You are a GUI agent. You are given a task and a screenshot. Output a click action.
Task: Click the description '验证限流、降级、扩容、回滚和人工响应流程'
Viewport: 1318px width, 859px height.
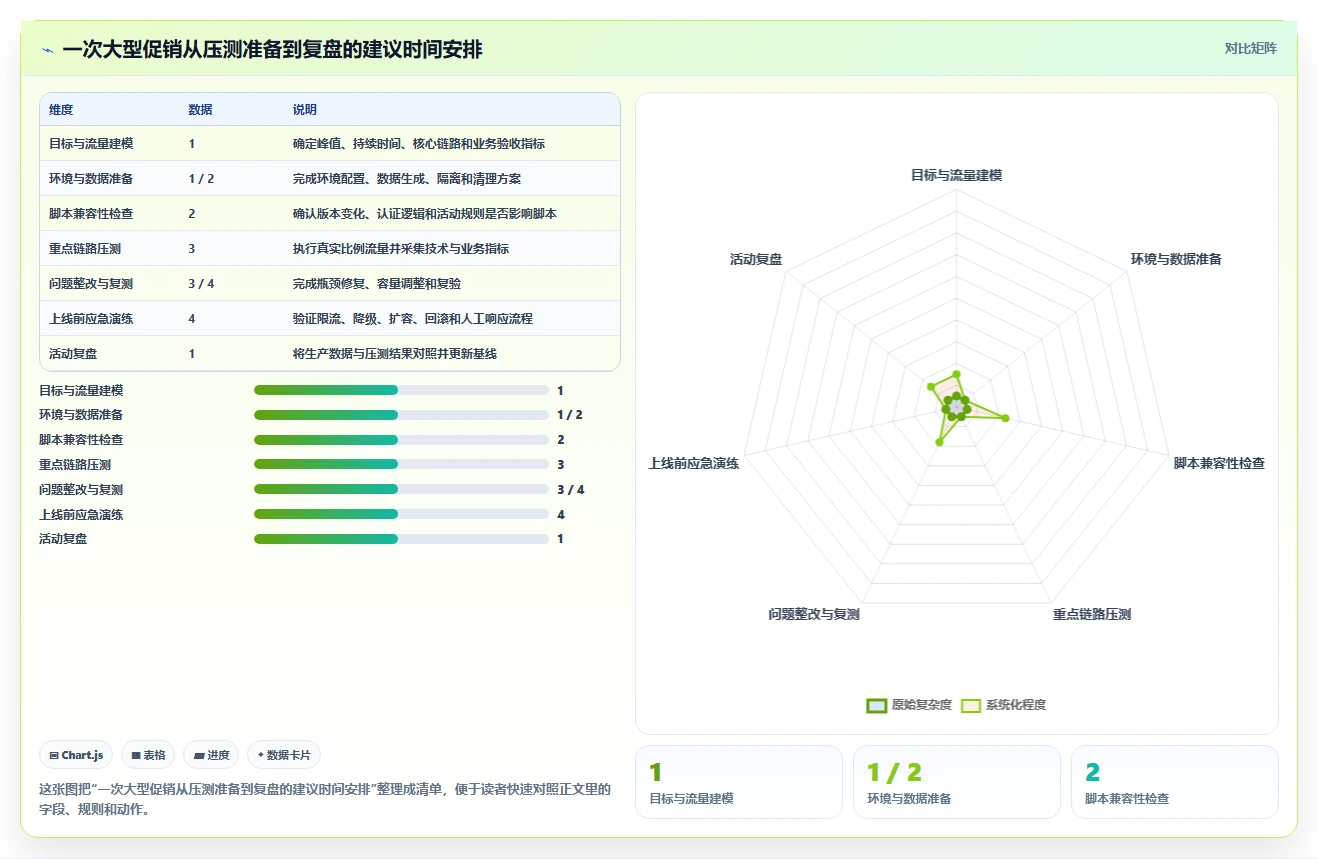coord(413,319)
